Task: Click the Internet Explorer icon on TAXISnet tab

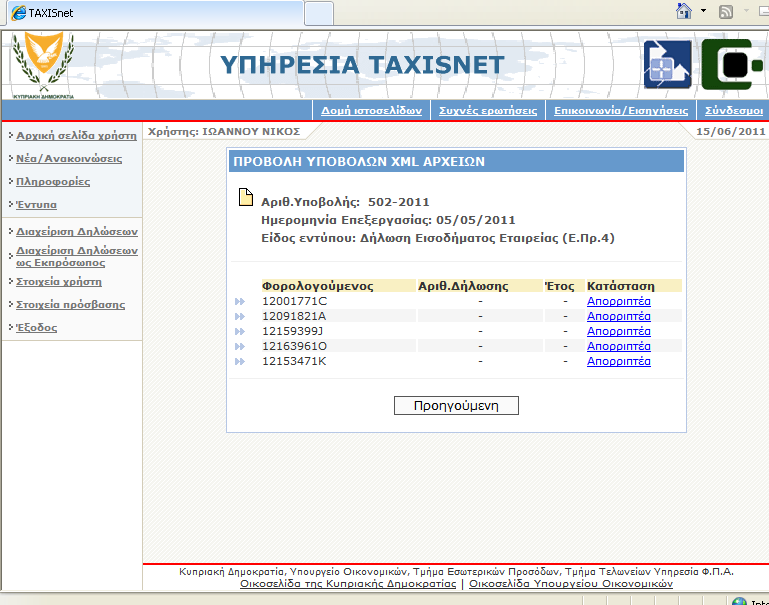Action: point(19,13)
